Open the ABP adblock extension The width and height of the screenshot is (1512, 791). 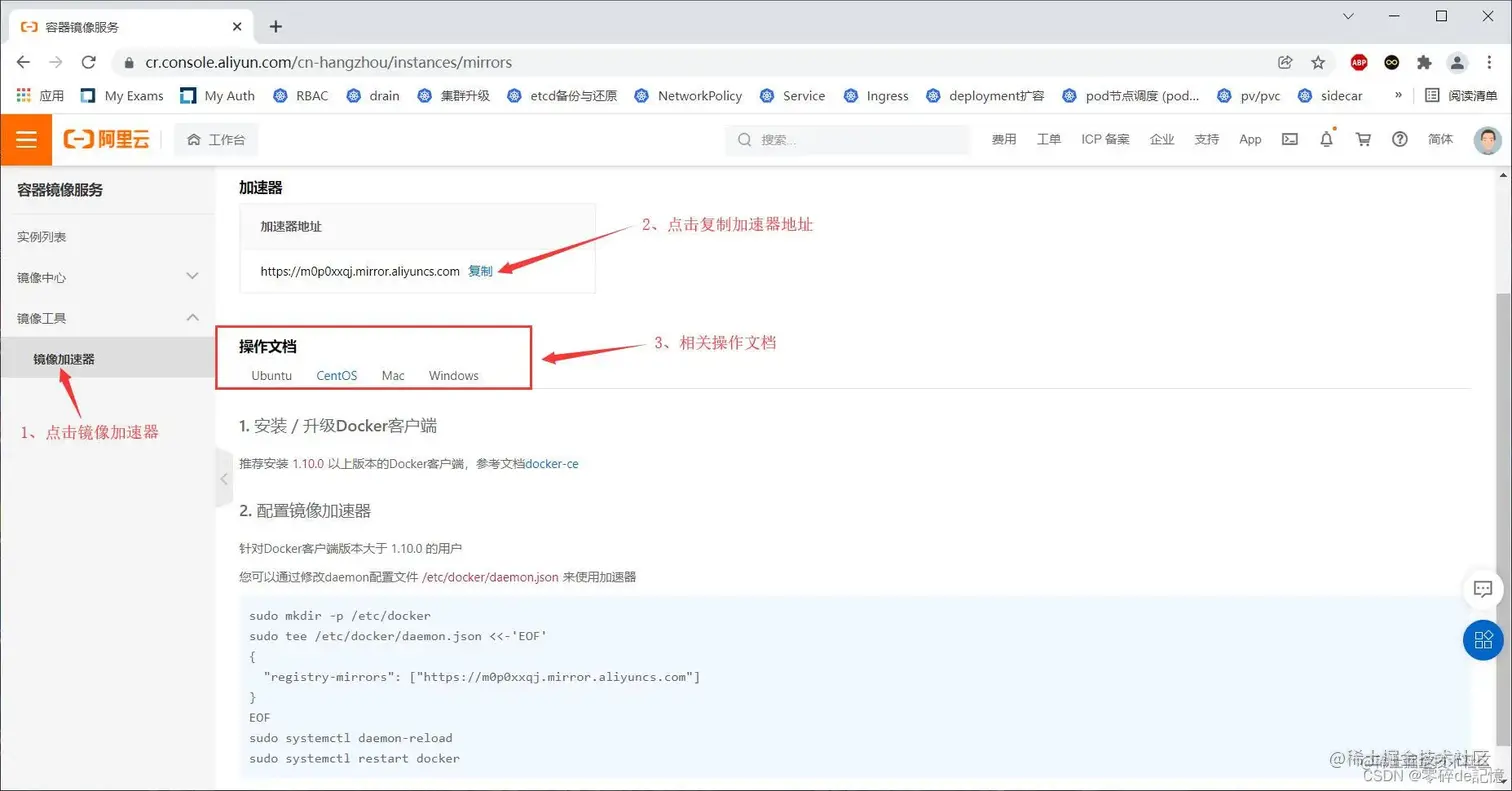pyautogui.click(x=1359, y=62)
